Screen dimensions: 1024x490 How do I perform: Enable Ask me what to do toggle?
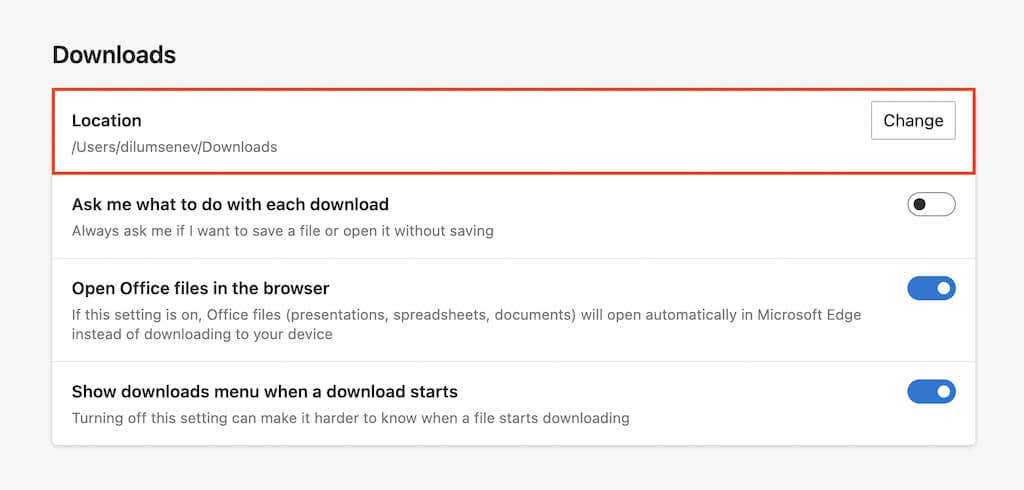[931, 204]
